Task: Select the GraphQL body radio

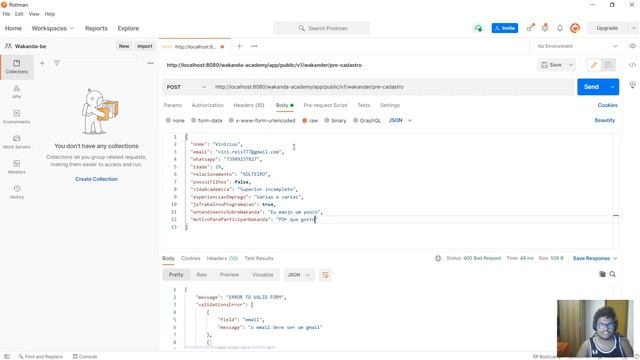Action: click(356, 120)
